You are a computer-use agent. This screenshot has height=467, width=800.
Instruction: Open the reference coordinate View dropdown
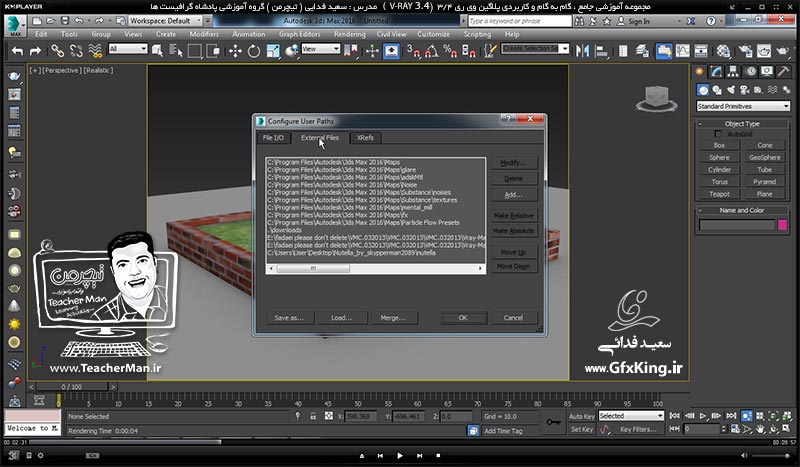pos(320,49)
